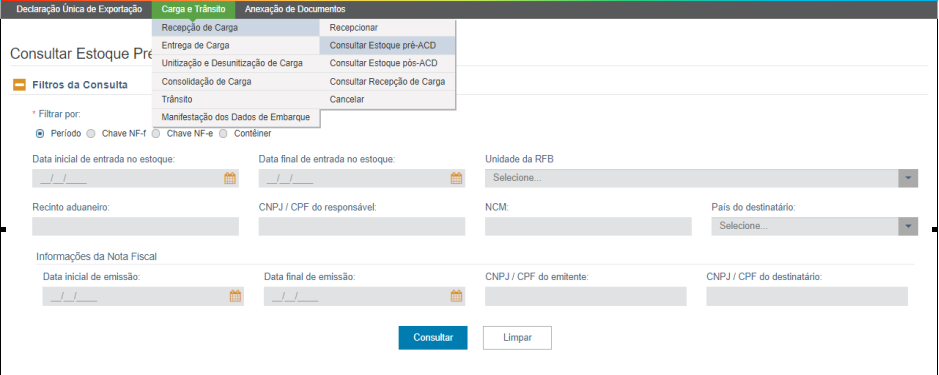The image size is (939, 375).
Task: Open calendar for Data inicial de entrada no estoque
Action: [230, 178]
